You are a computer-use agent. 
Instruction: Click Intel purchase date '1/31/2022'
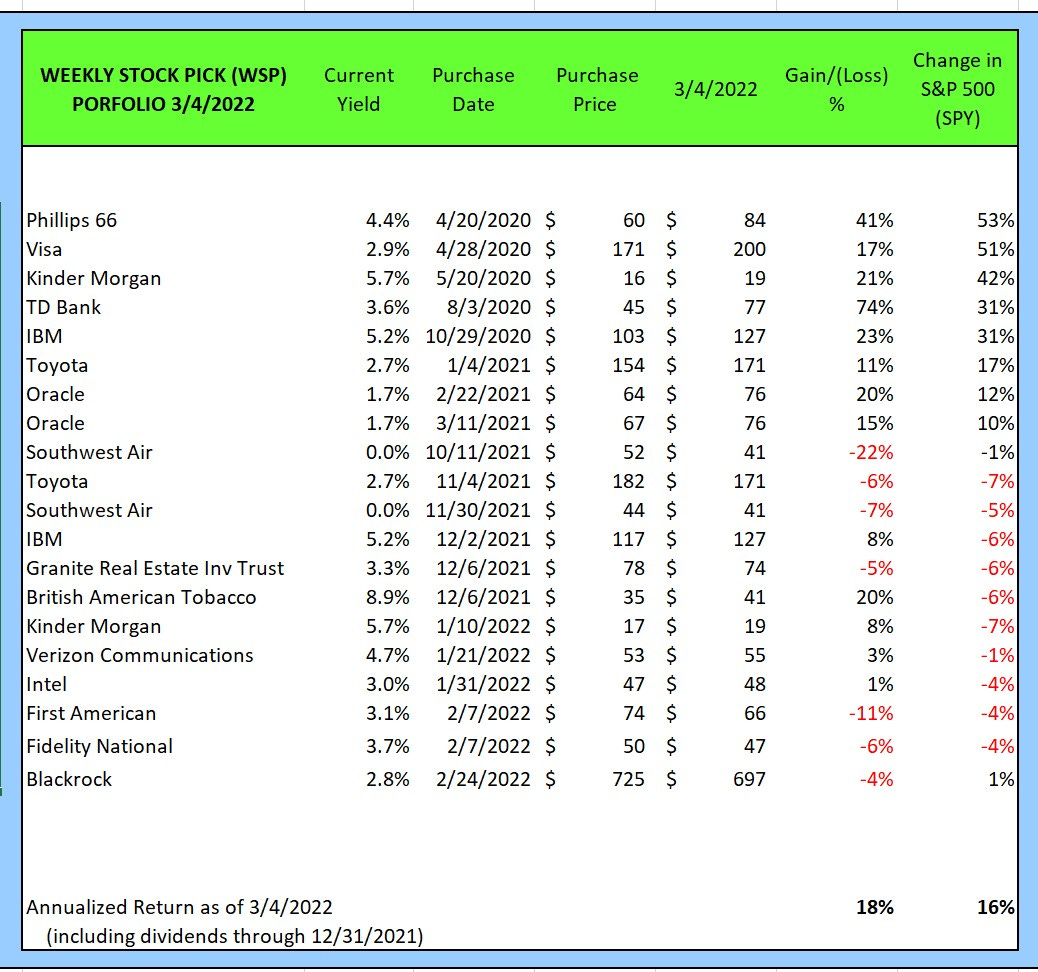tap(483, 684)
